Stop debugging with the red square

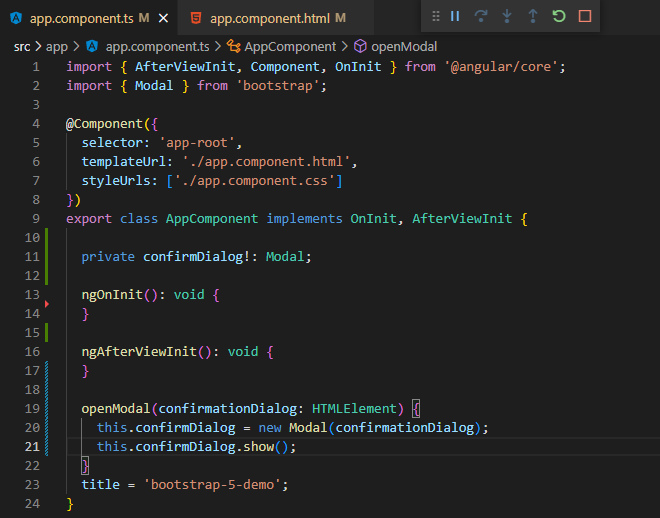(x=585, y=16)
